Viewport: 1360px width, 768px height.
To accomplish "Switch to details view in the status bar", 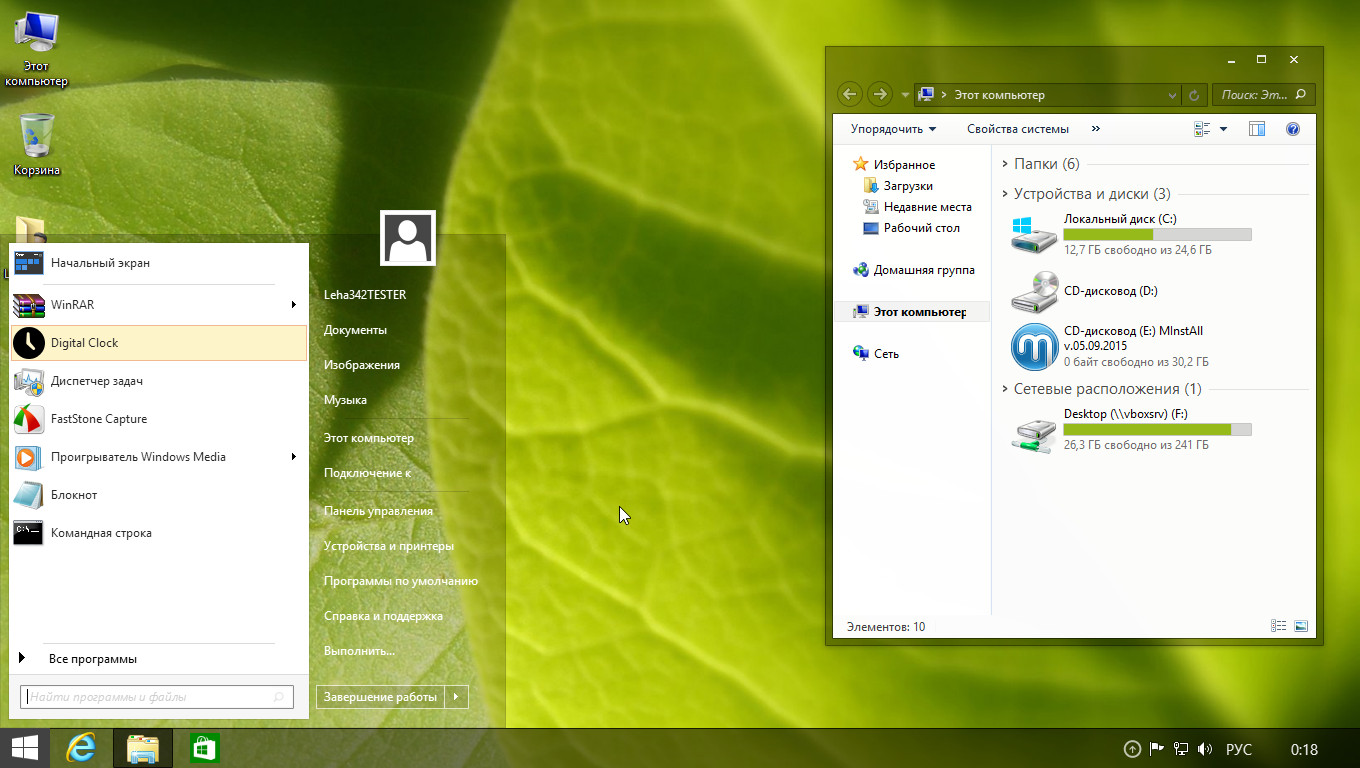I will (1278, 626).
